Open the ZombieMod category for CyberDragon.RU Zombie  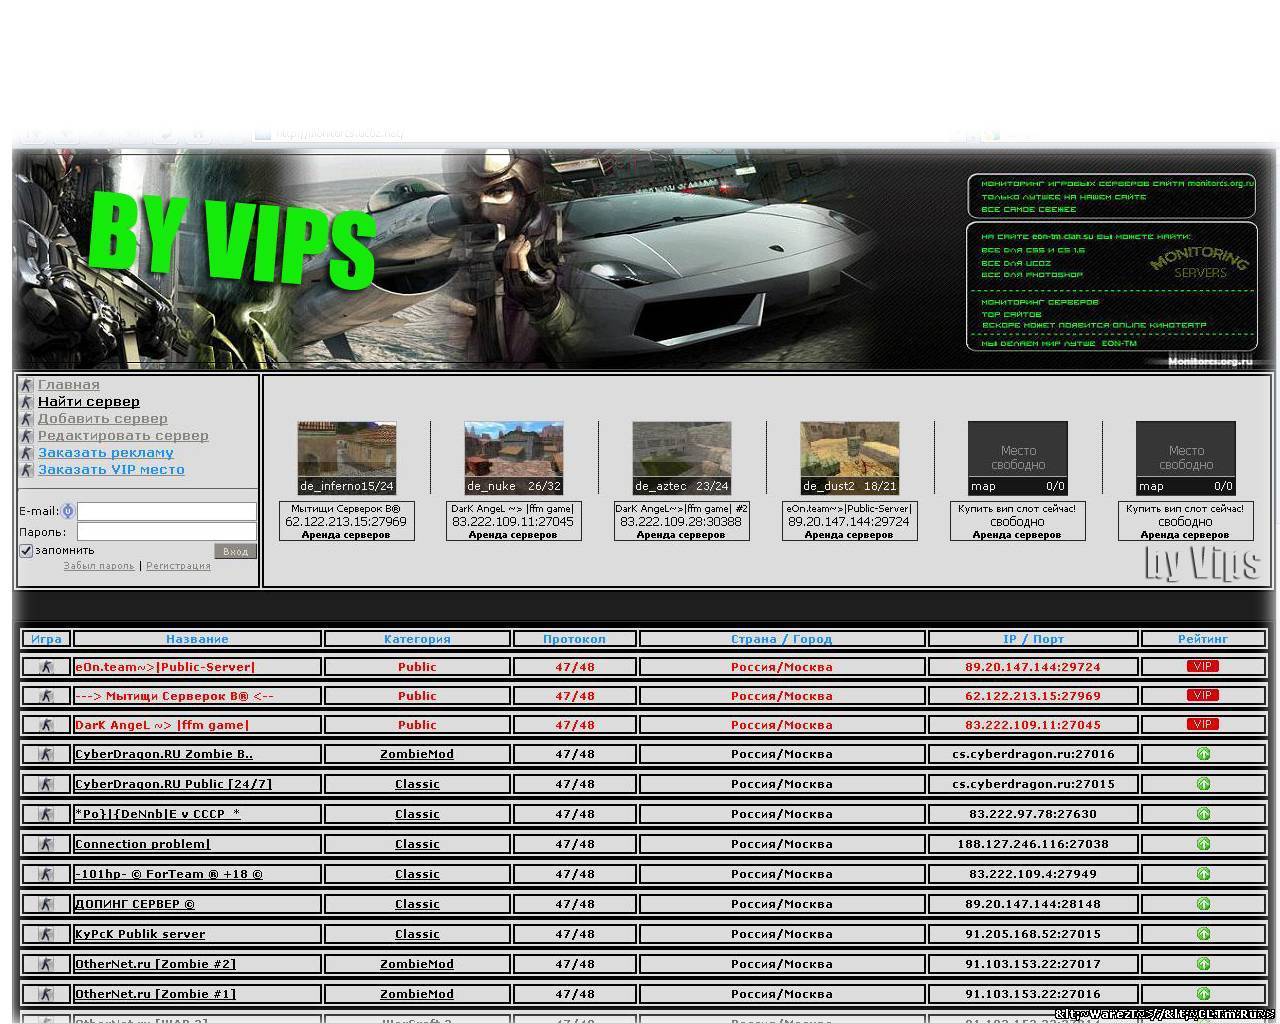pos(417,754)
